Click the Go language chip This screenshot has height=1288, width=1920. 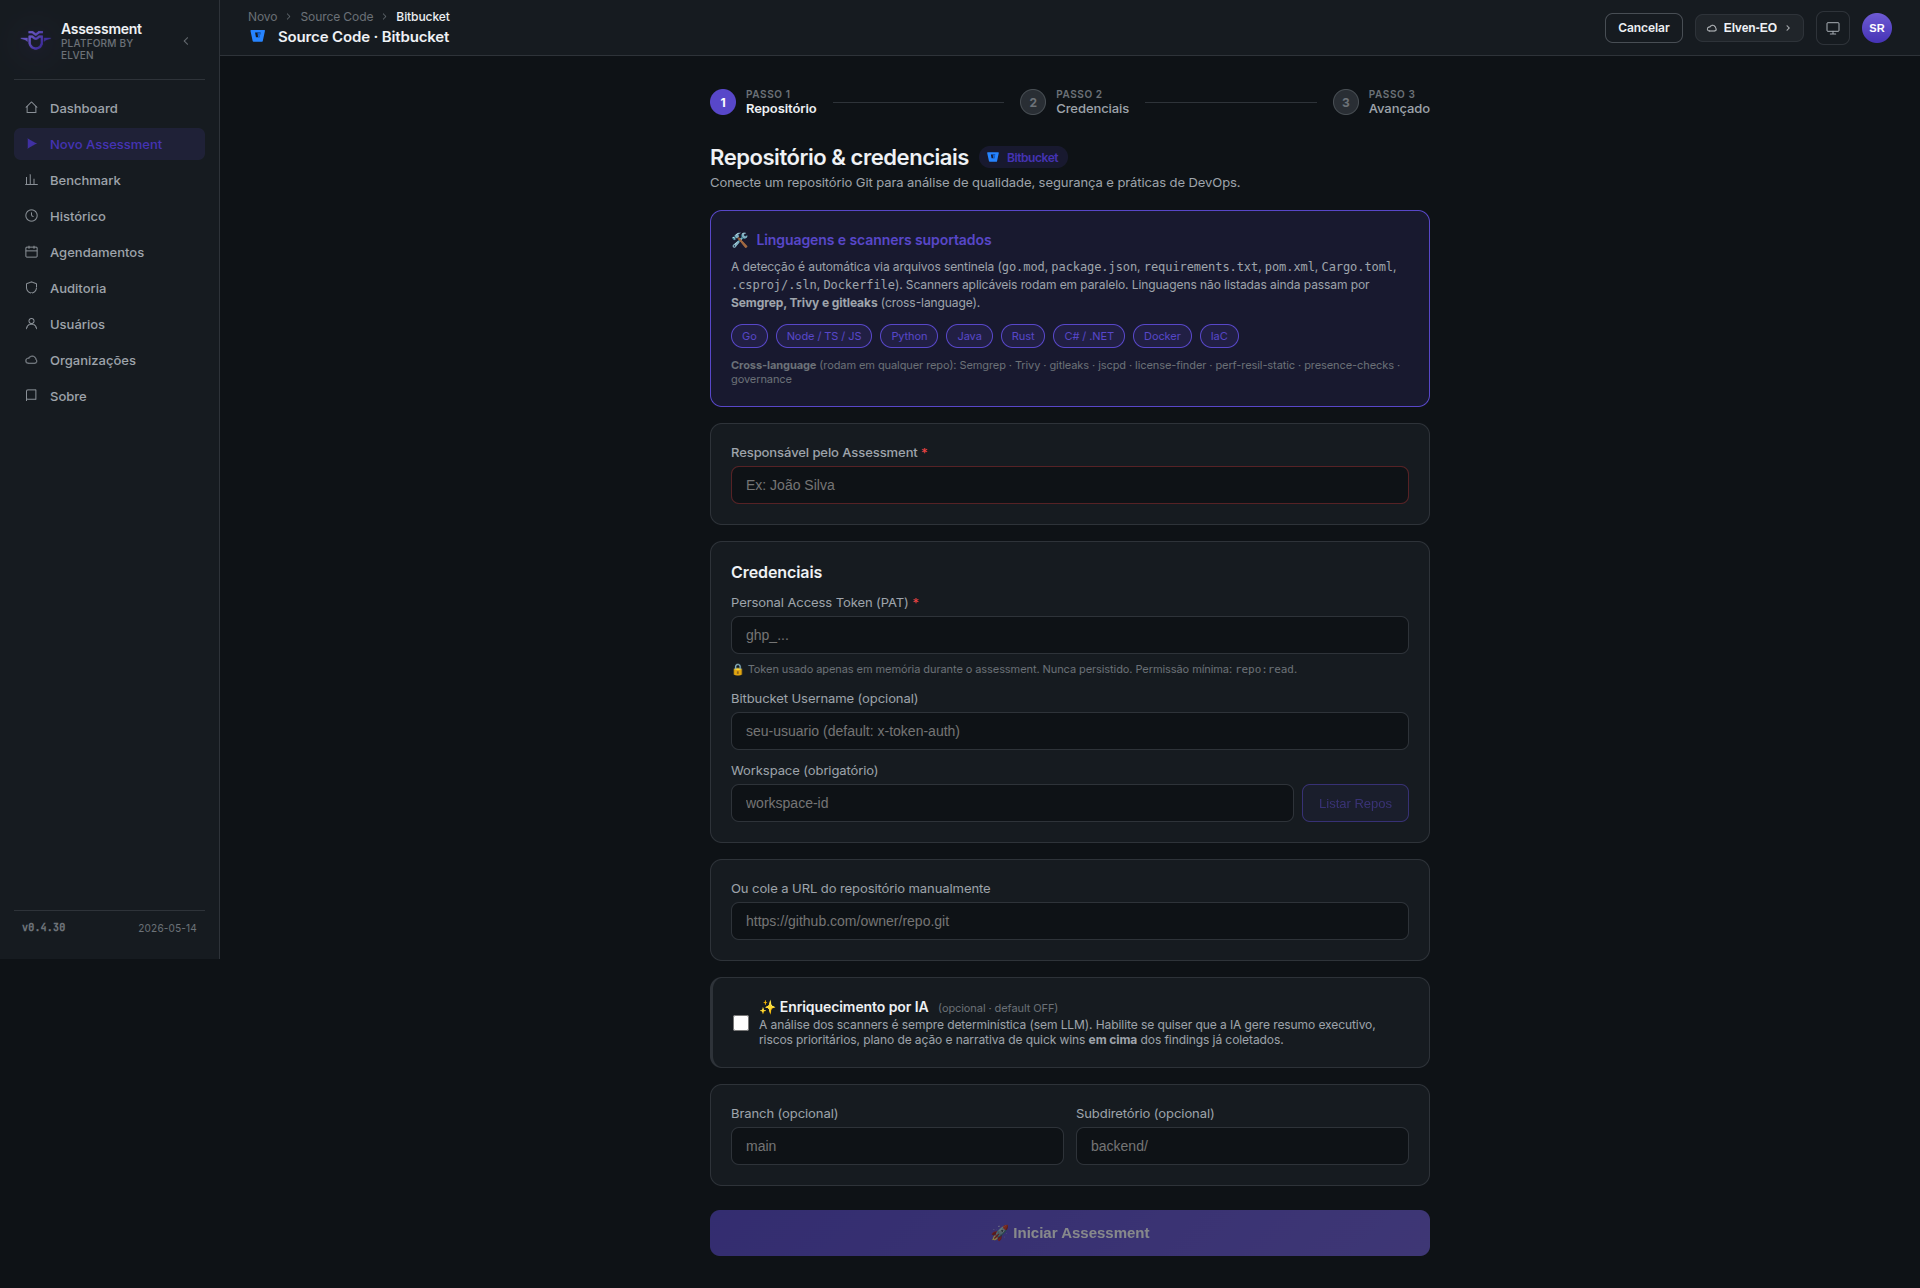[749, 336]
